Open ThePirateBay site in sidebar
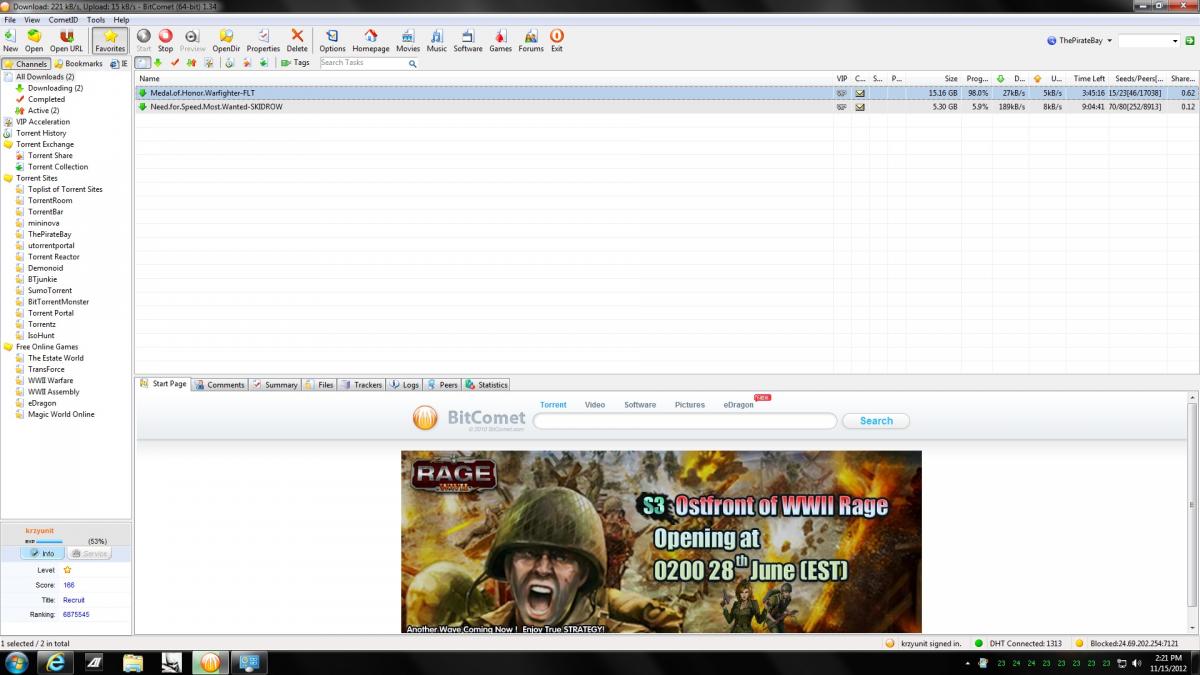Screen dimensions: 1200x675 (x=43, y=234)
